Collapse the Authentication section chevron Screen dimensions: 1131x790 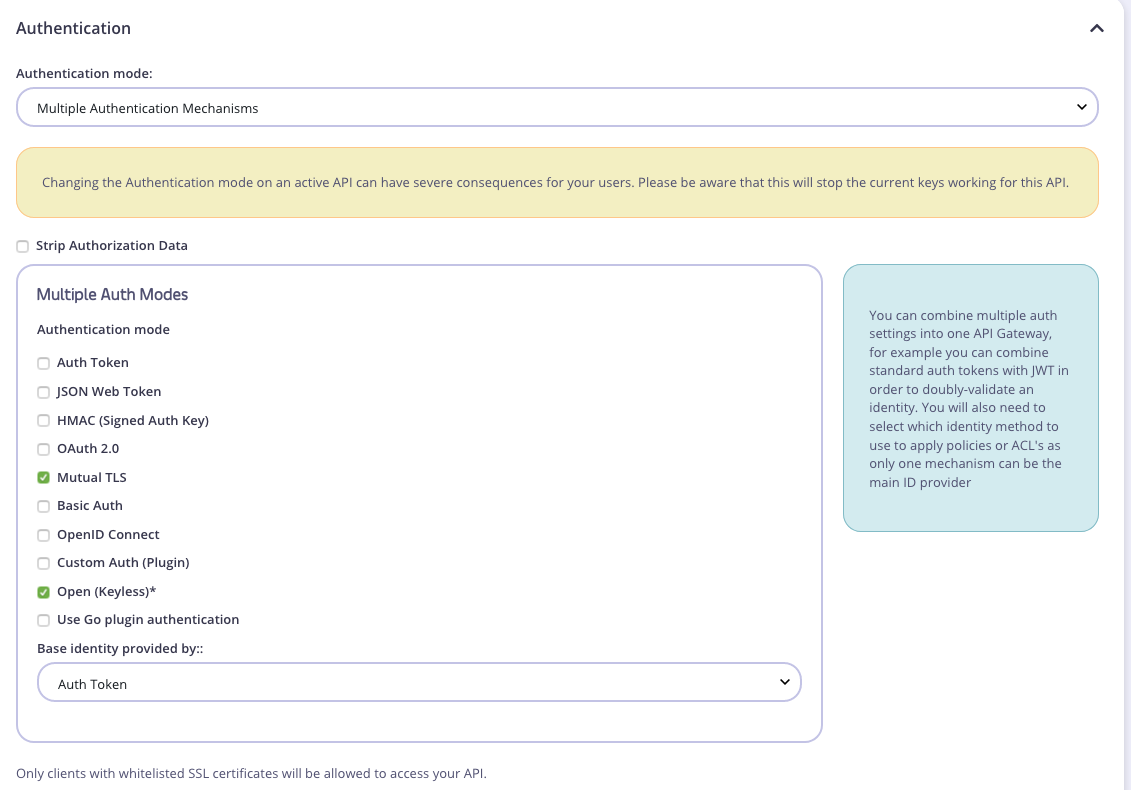point(1097,29)
